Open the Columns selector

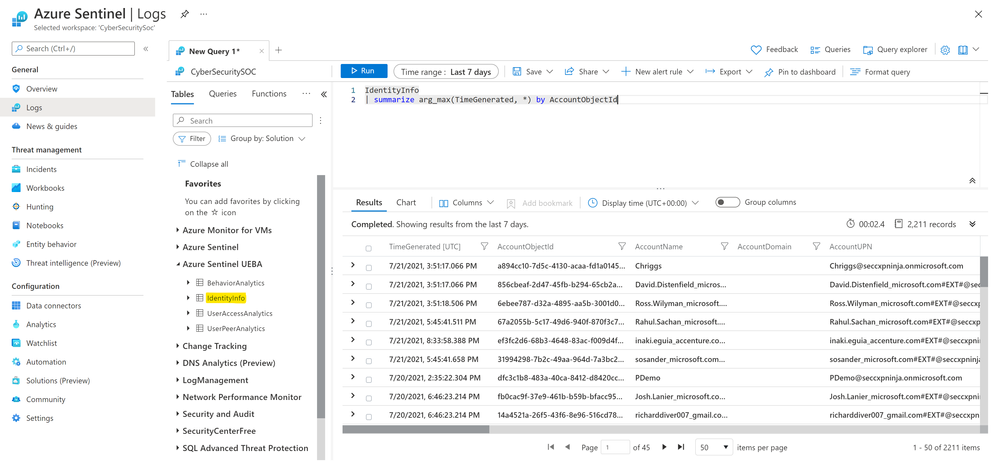point(466,203)
